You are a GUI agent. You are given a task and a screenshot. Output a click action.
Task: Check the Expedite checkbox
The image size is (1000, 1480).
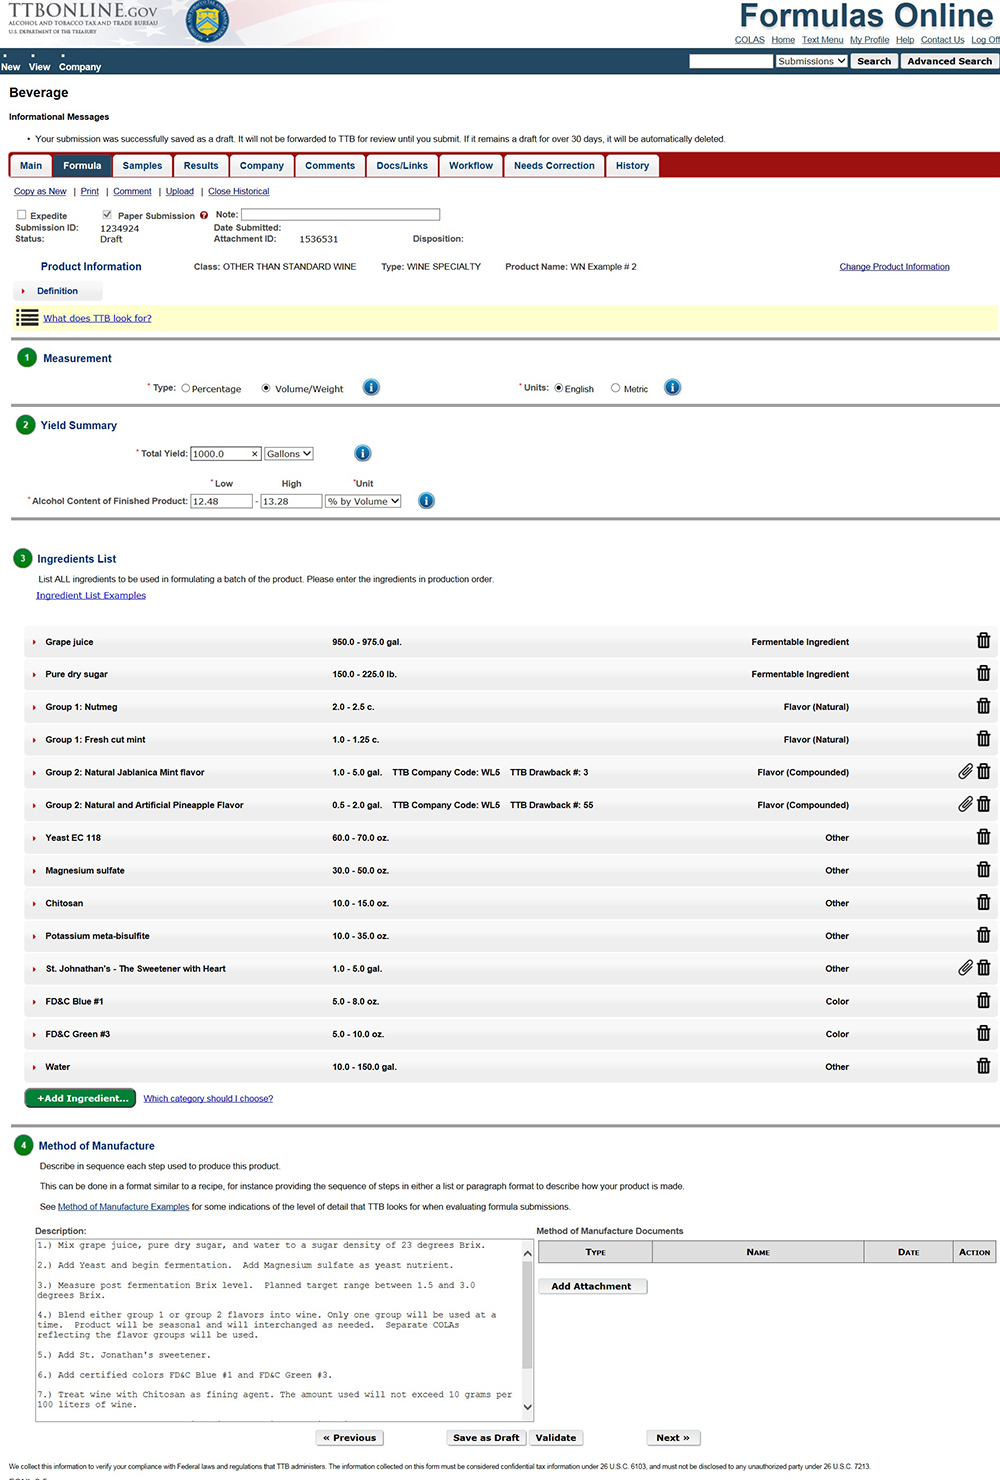pyautogui.click(x=21, y=215)
